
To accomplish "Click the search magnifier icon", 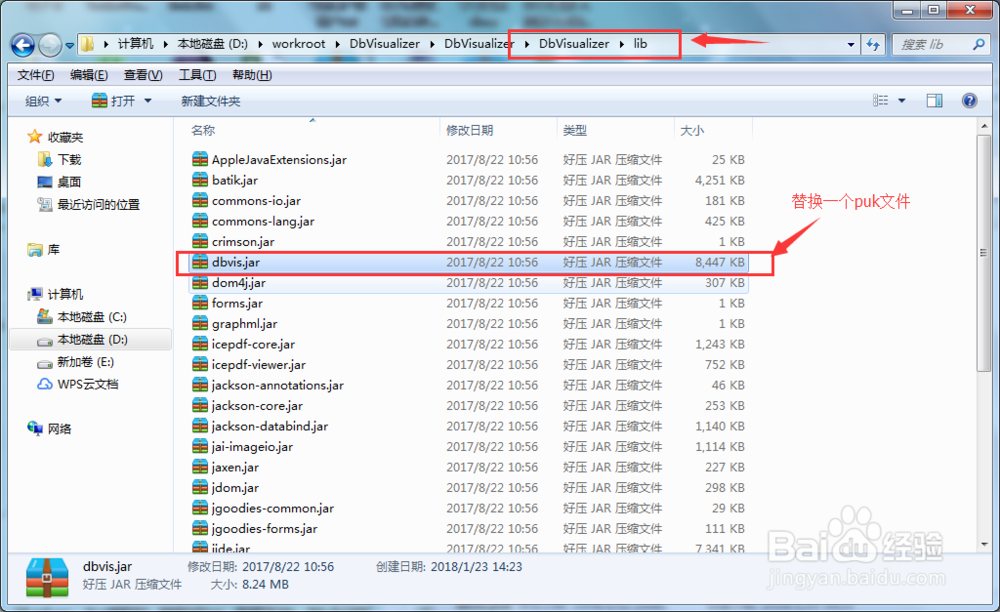I will tap(979, 45).
